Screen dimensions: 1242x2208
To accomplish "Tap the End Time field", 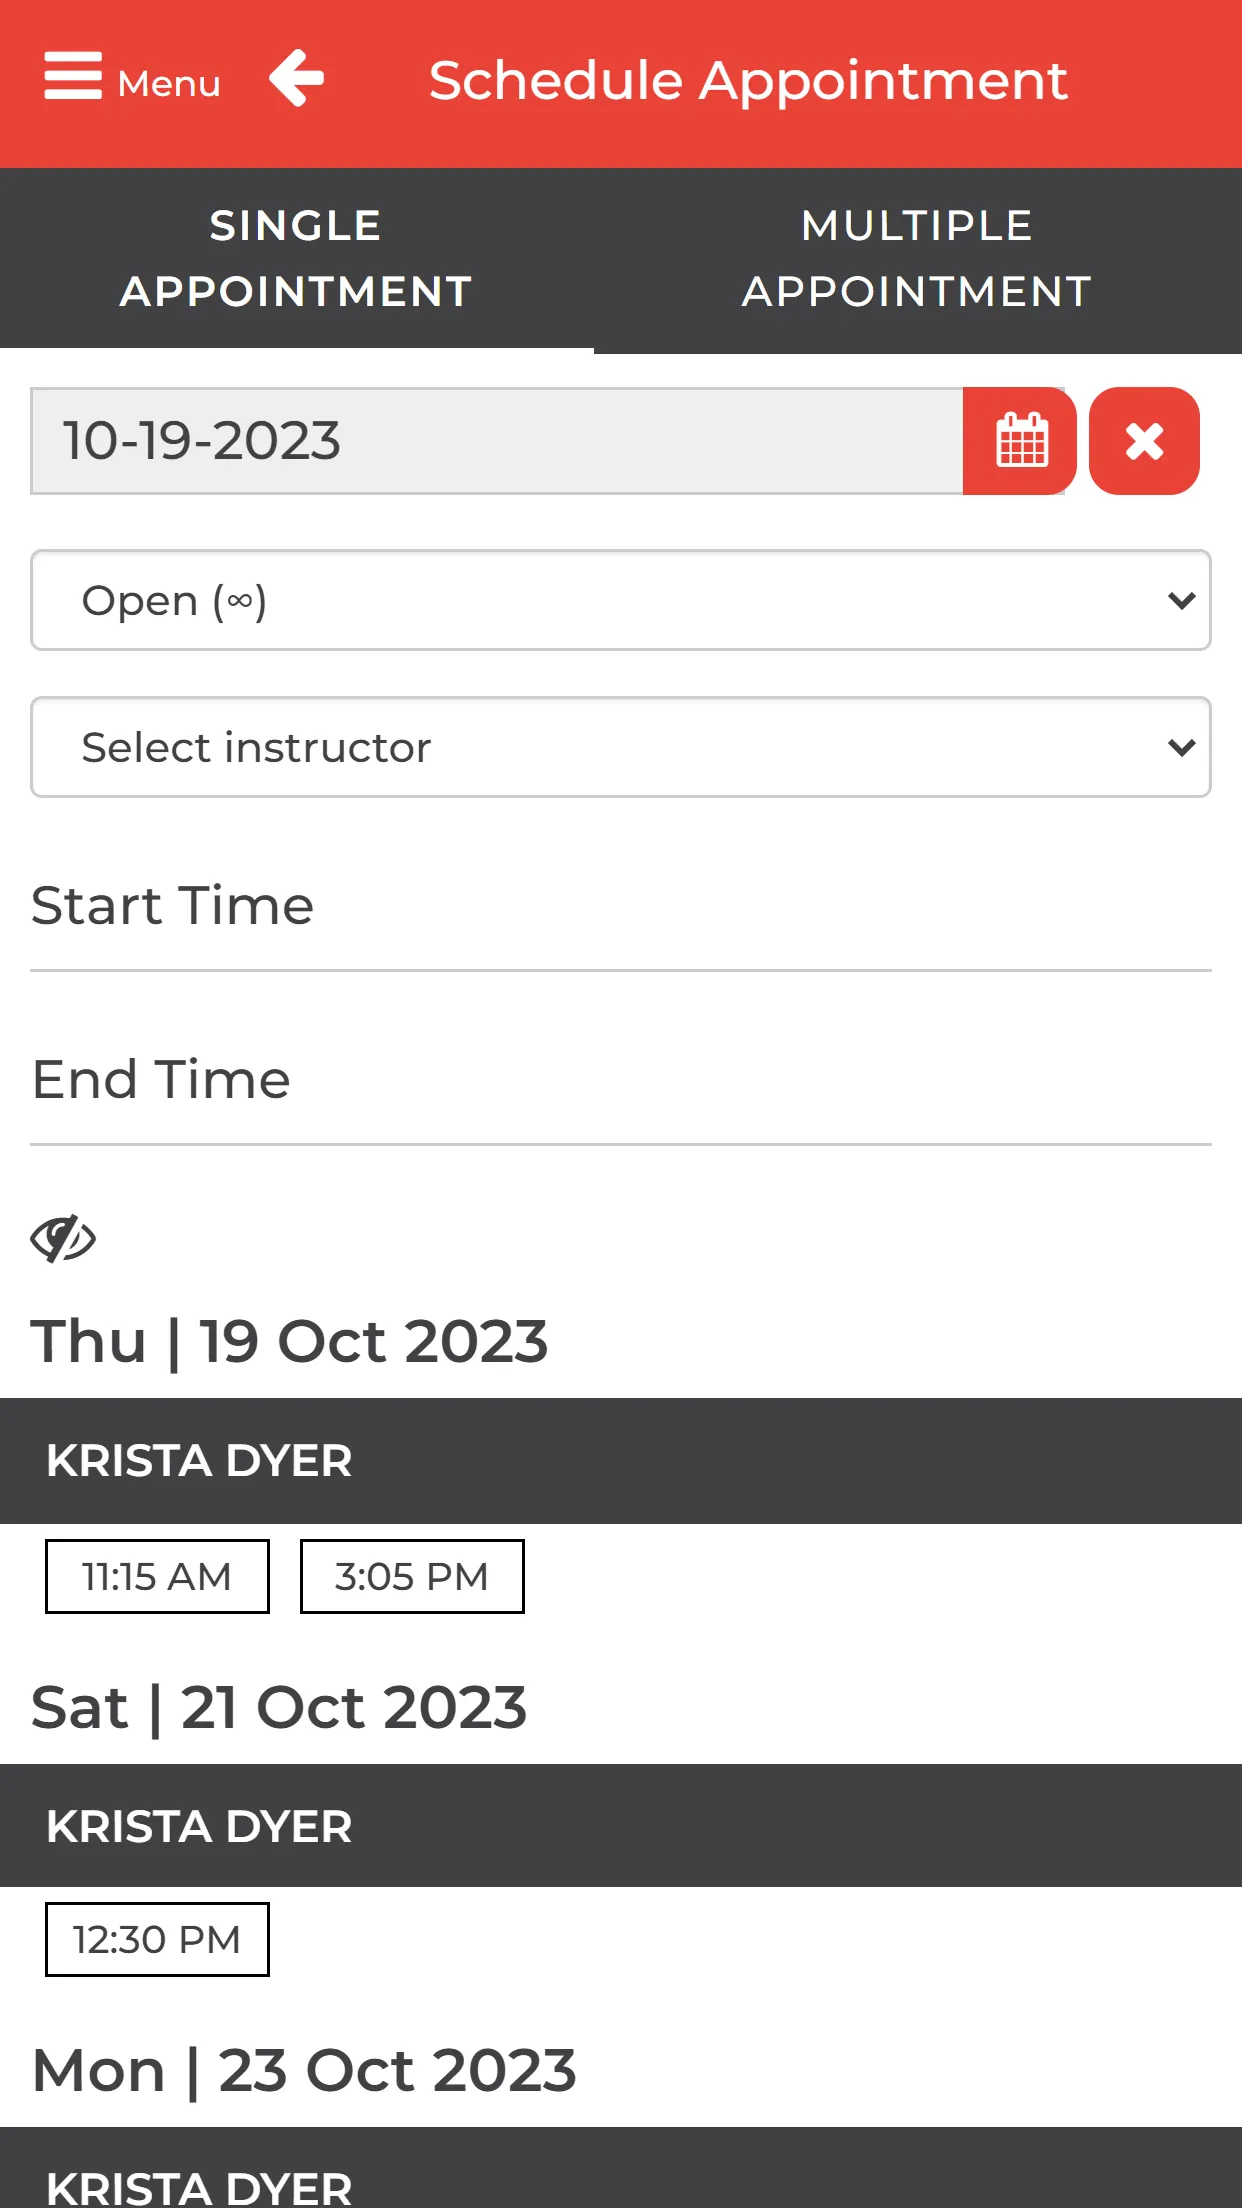I will coord(621,1081).
